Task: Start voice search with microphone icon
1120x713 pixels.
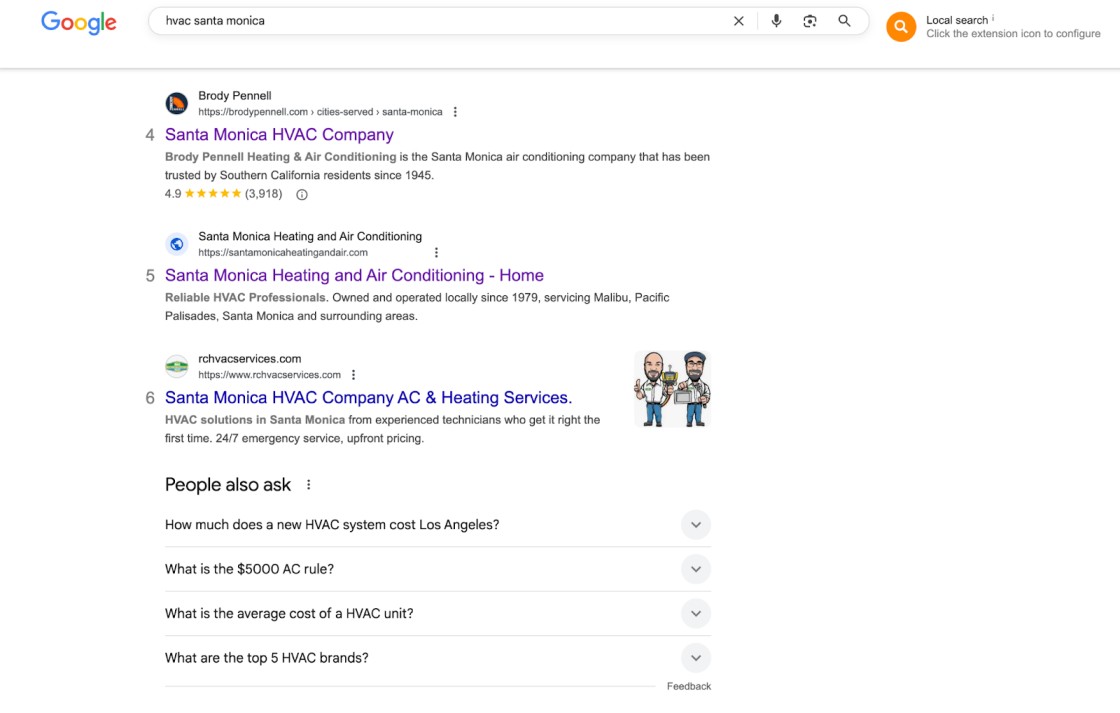Action: click(776, 21)
